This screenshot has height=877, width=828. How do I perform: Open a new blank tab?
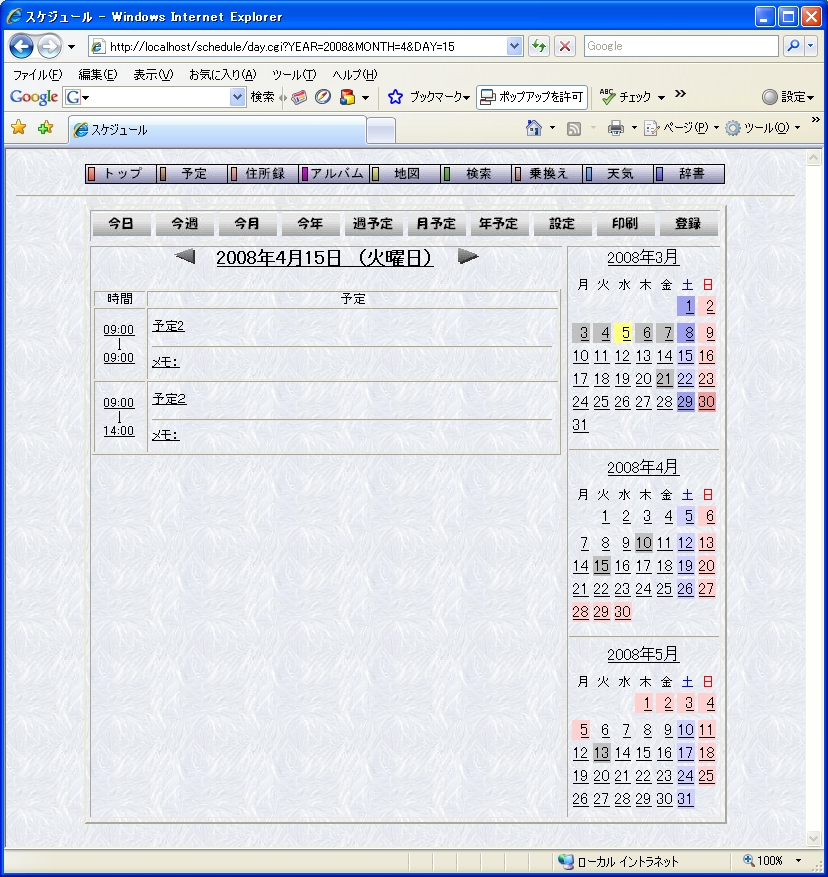pyautogui.click(x=382, y=131)
